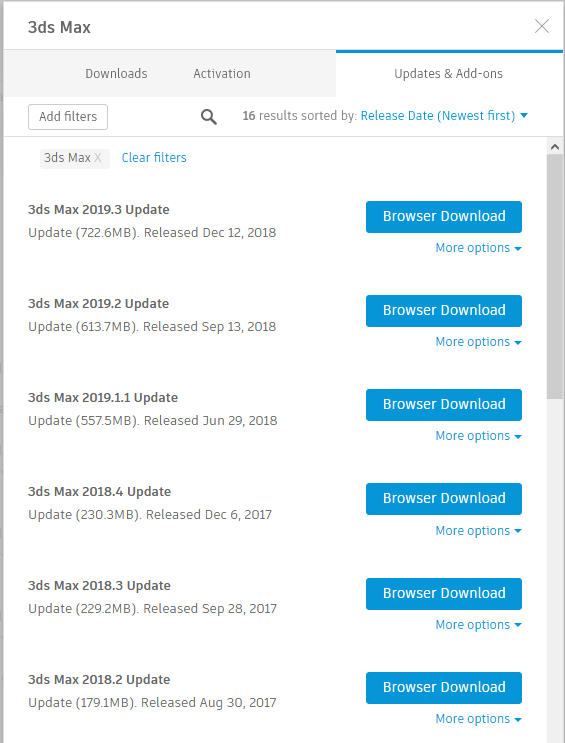The image size is (565, 743).
Task: Remove the 3ds Max filter tag
Action: tap(98, 158)
